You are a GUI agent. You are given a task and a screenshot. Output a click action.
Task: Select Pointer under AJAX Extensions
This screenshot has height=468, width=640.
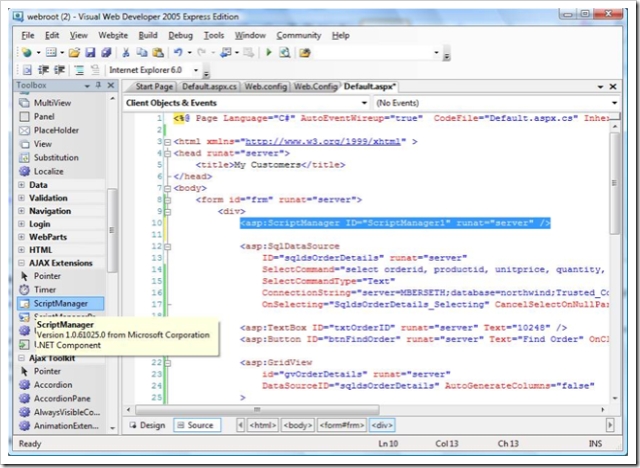coord(60,276)
